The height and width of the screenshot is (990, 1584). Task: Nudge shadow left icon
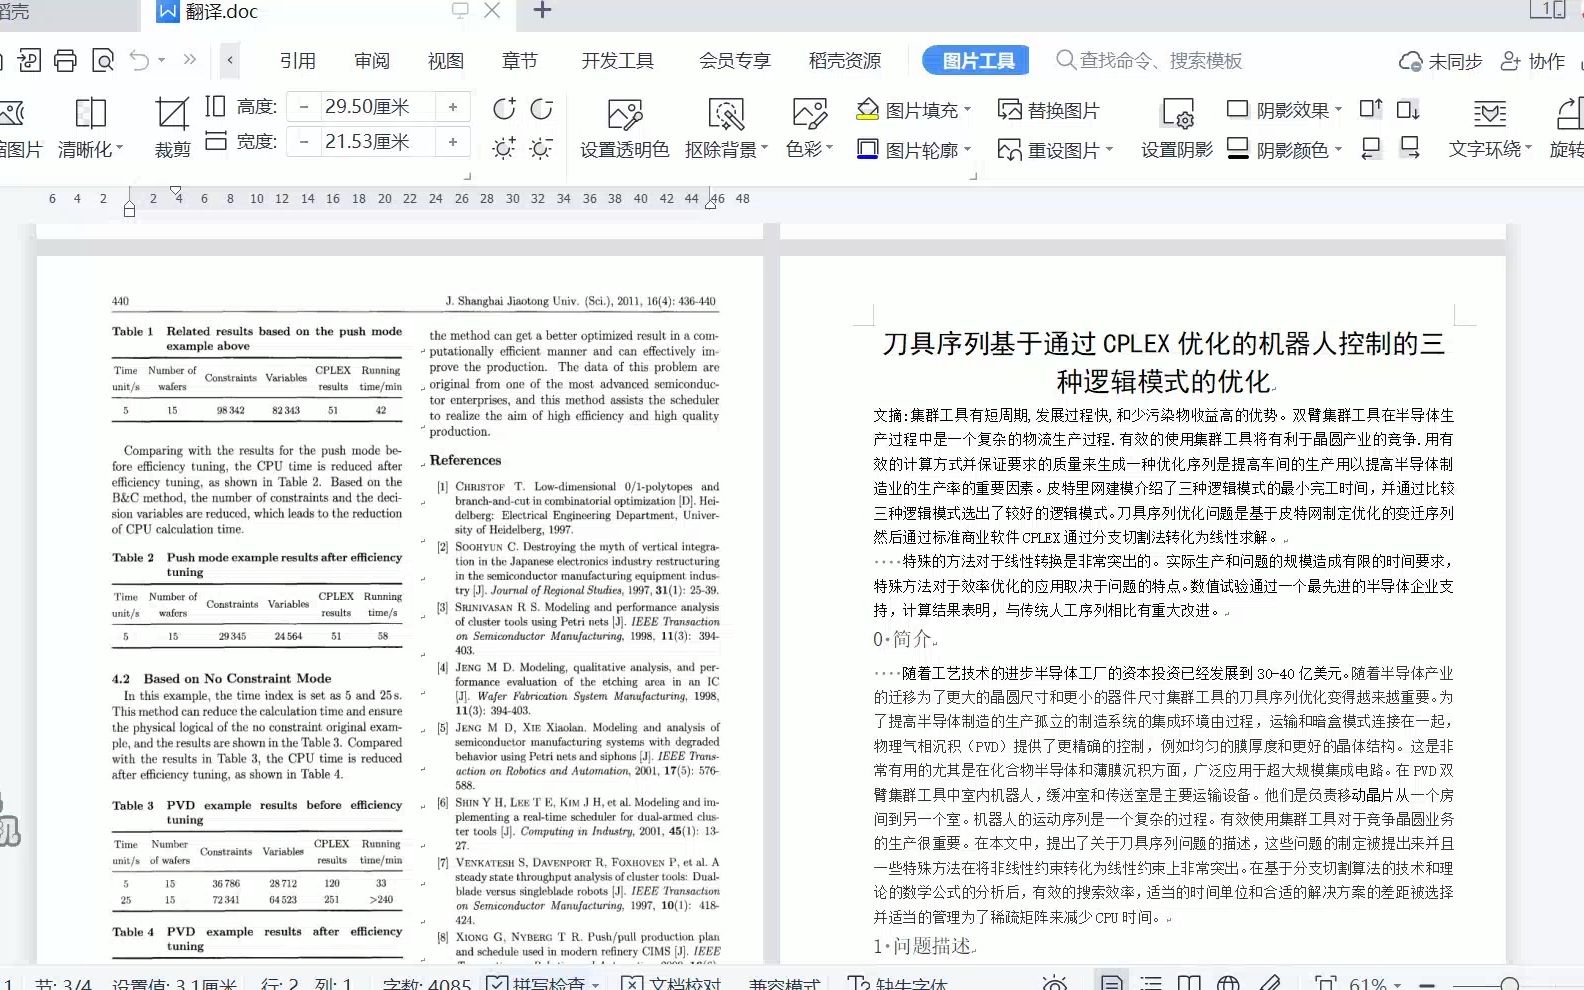pyautogui.click(x=1370, y=149)
